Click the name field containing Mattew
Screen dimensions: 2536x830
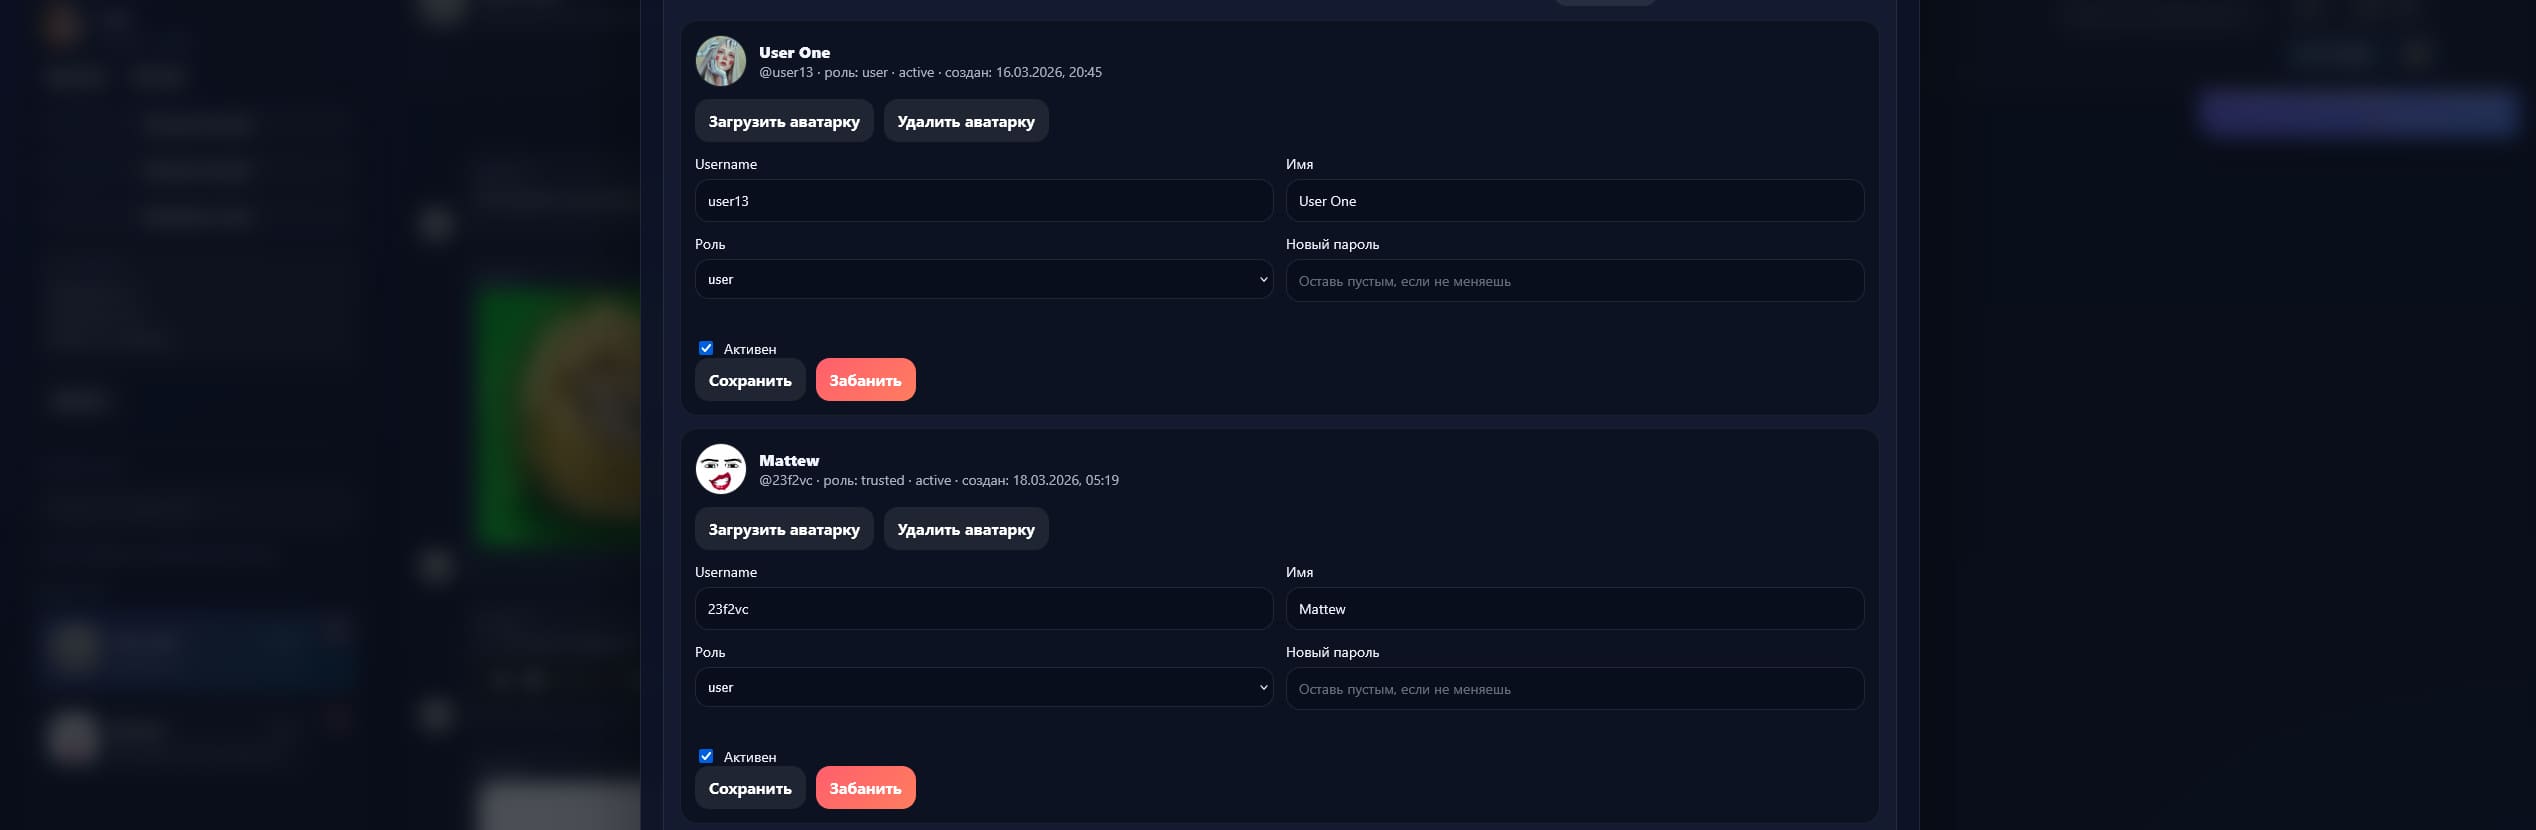(1574, 609)
